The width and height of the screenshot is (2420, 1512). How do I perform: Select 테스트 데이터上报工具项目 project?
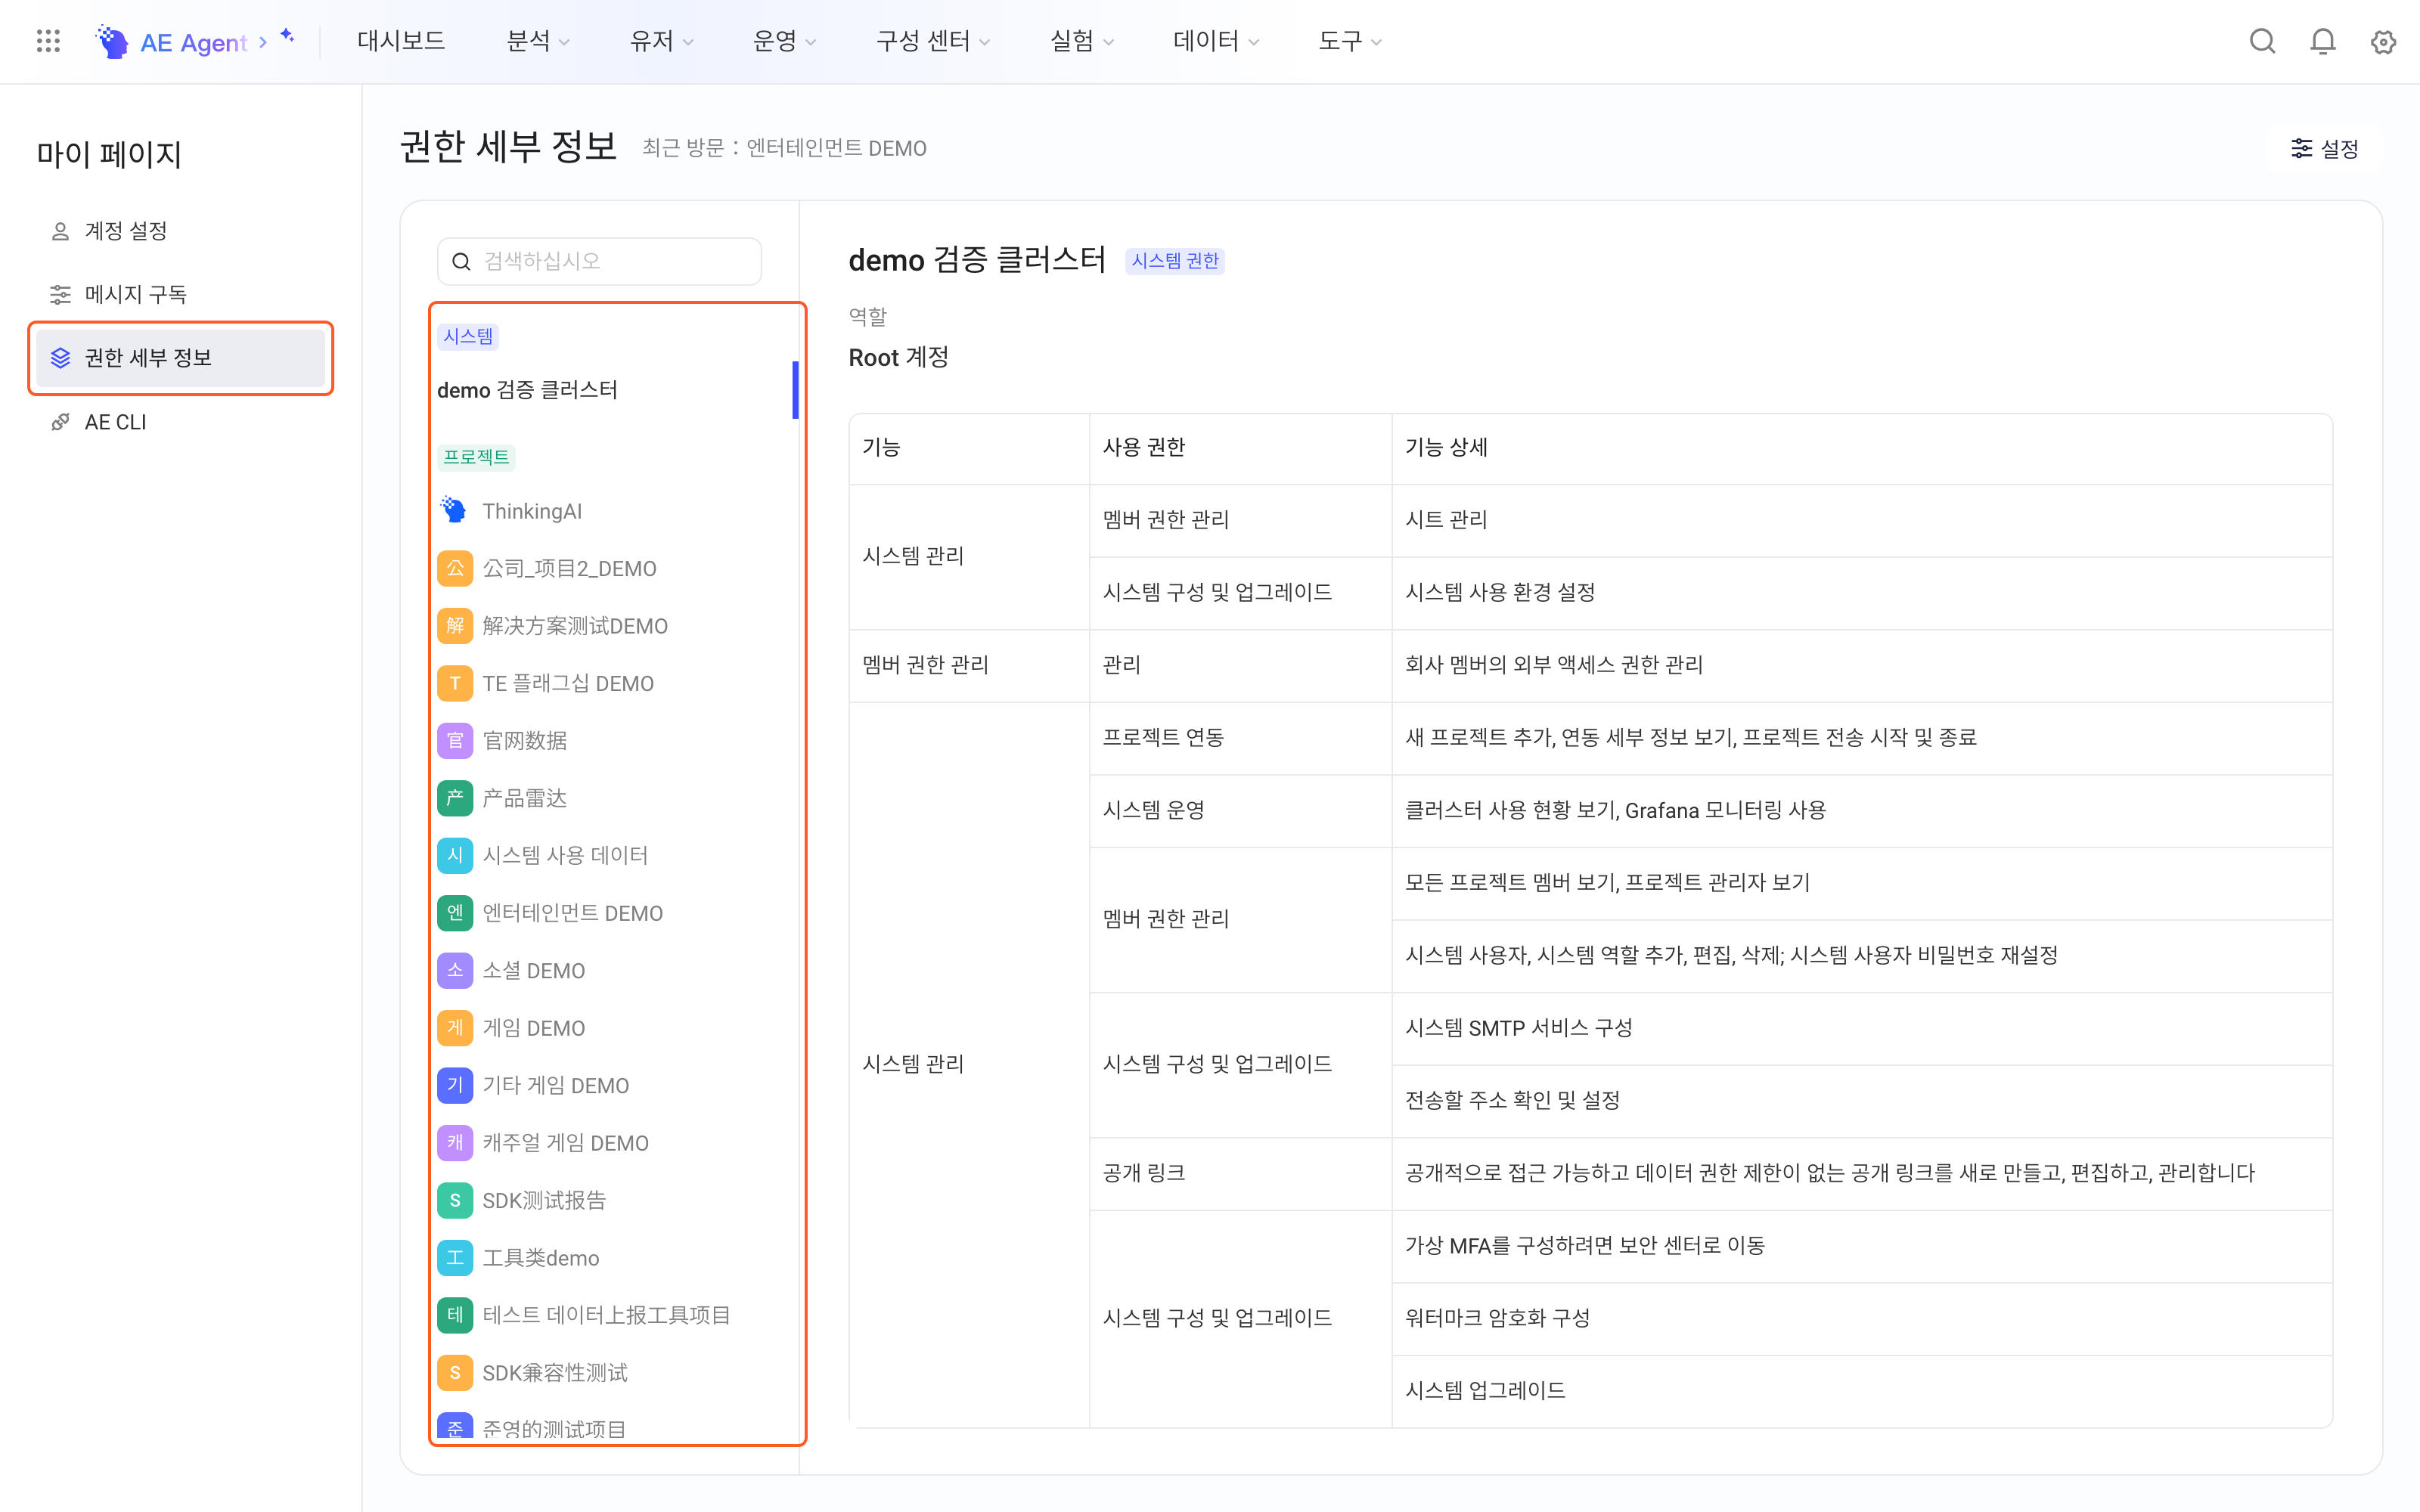tap(616, 1315)
